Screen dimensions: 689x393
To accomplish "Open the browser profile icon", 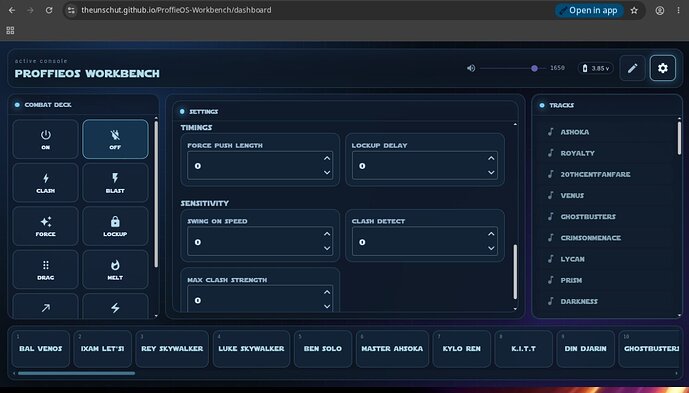I will [660, 11].
